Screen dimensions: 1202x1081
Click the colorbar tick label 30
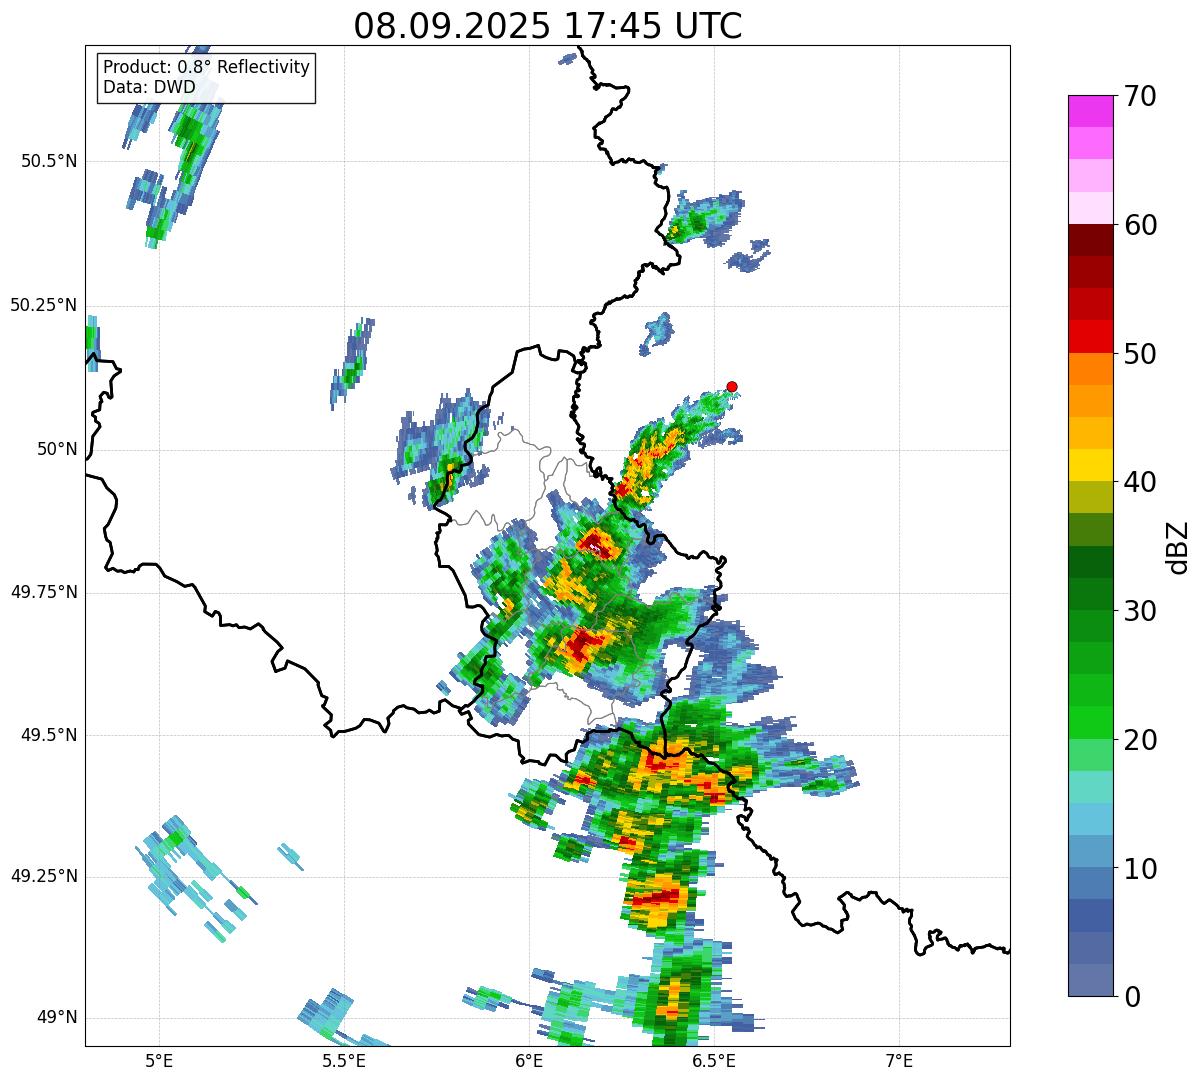click(x=1140, y=611)
